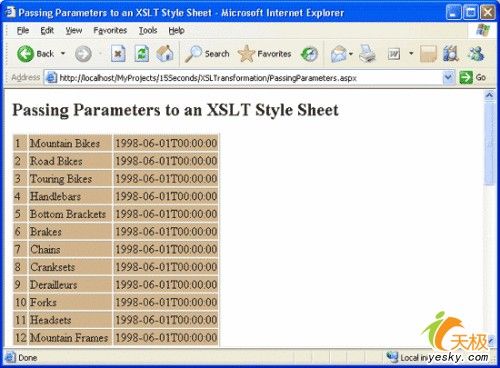Open the Mail icon dropdown arrow
Image resolution: width=500 pixels, height=368 pixels.
coord(351,54)
